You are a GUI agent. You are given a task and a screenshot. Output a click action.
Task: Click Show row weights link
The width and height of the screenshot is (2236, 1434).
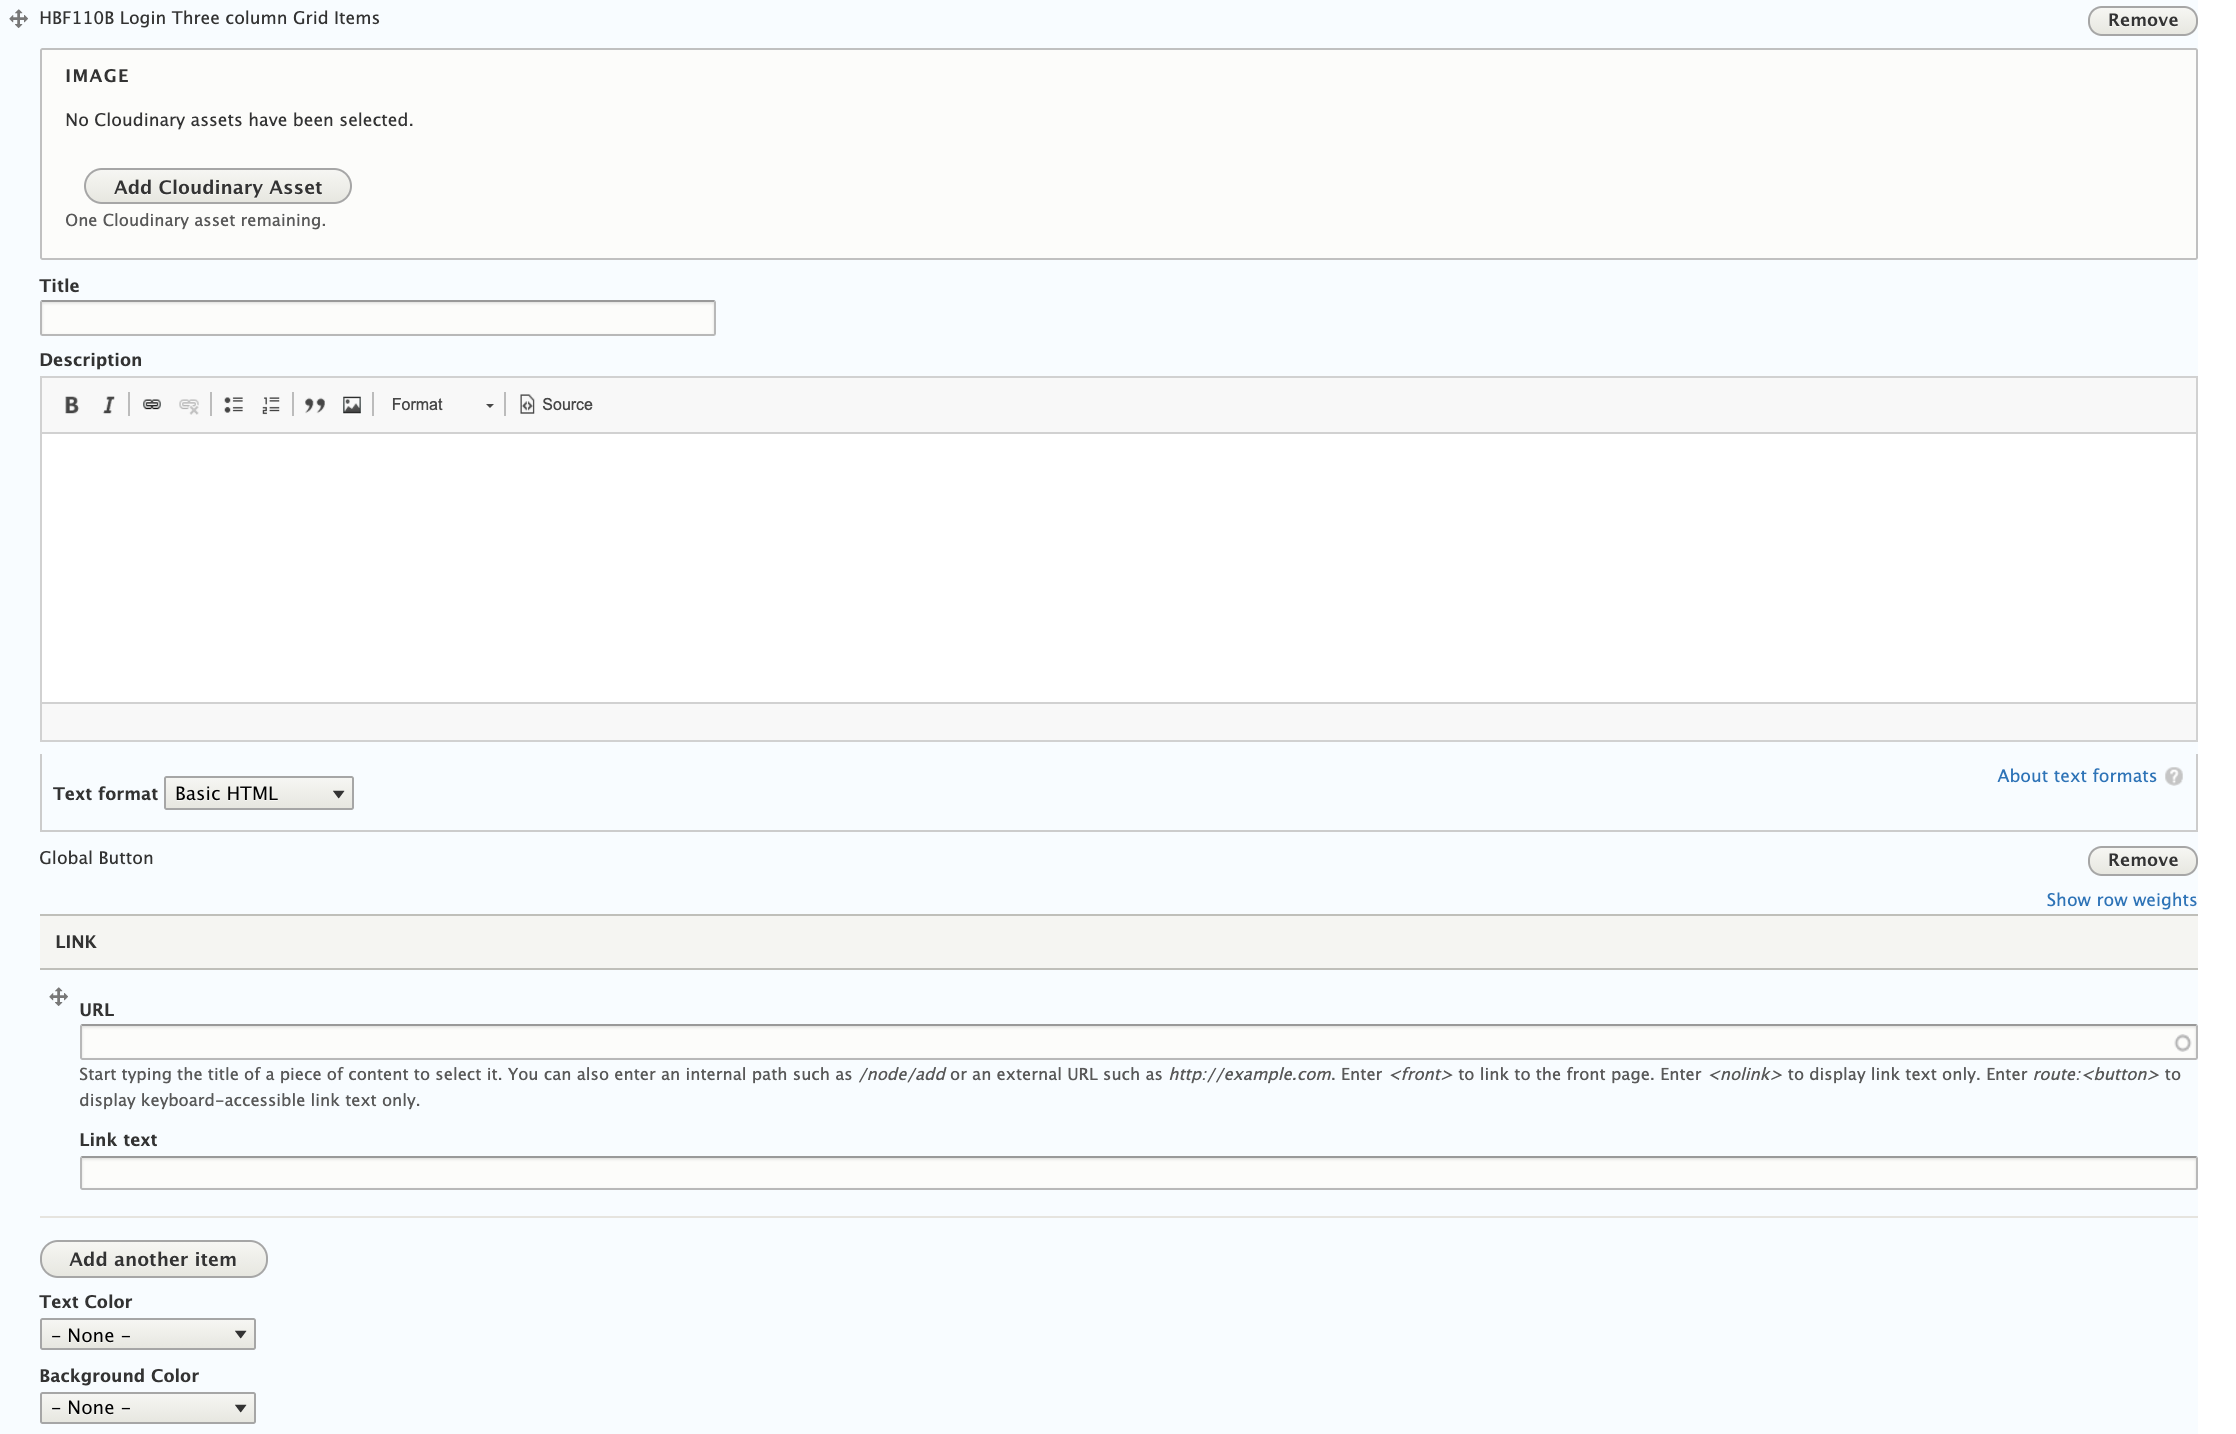2120,898
